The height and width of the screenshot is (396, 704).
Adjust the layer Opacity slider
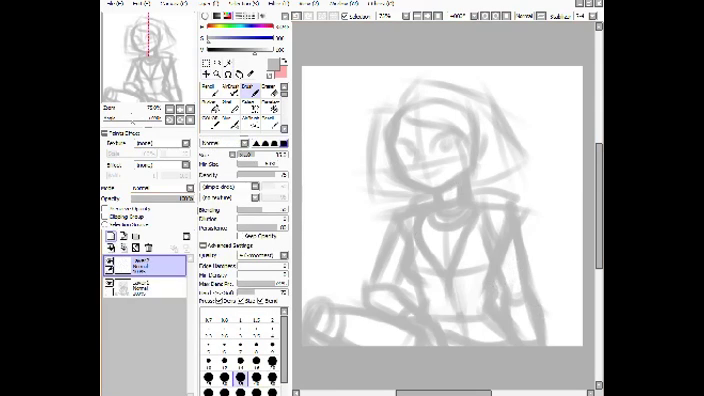pyautogui.click(x=163, y=198)
